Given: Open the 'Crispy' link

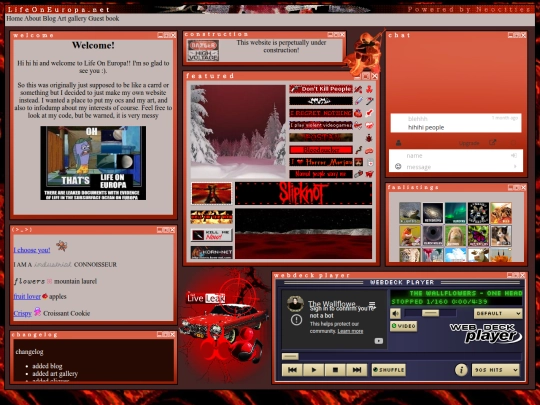Looking at the screenshot, I should (23, 313).
